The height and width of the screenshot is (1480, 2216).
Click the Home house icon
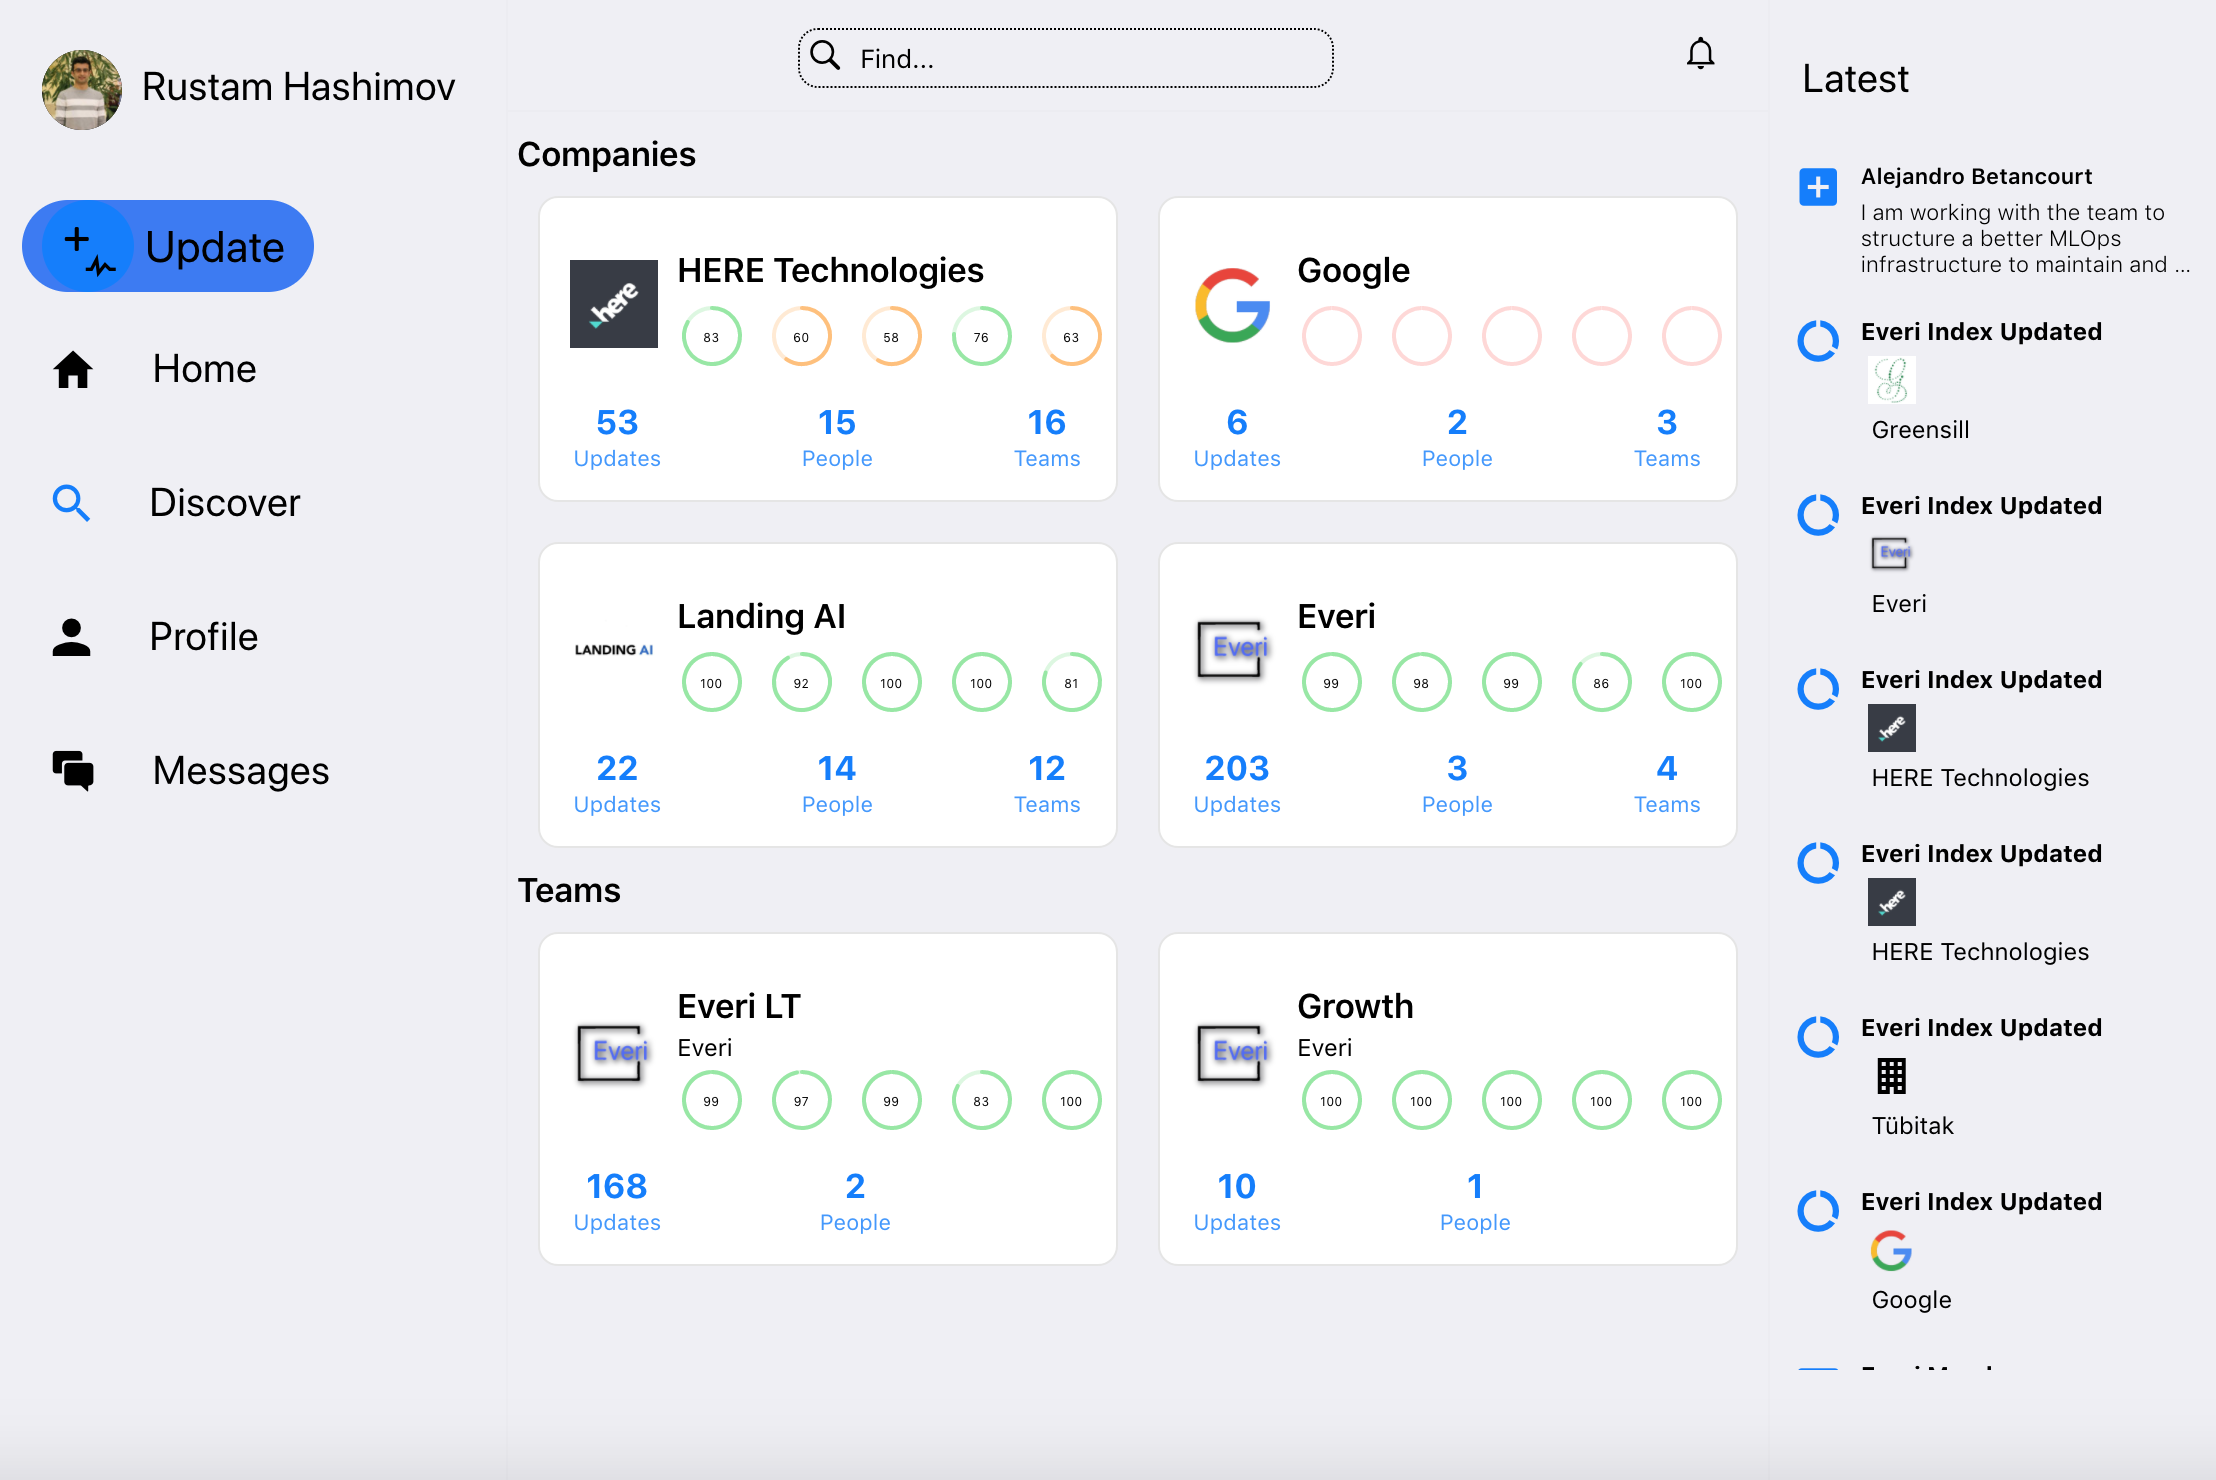[73, 369]
